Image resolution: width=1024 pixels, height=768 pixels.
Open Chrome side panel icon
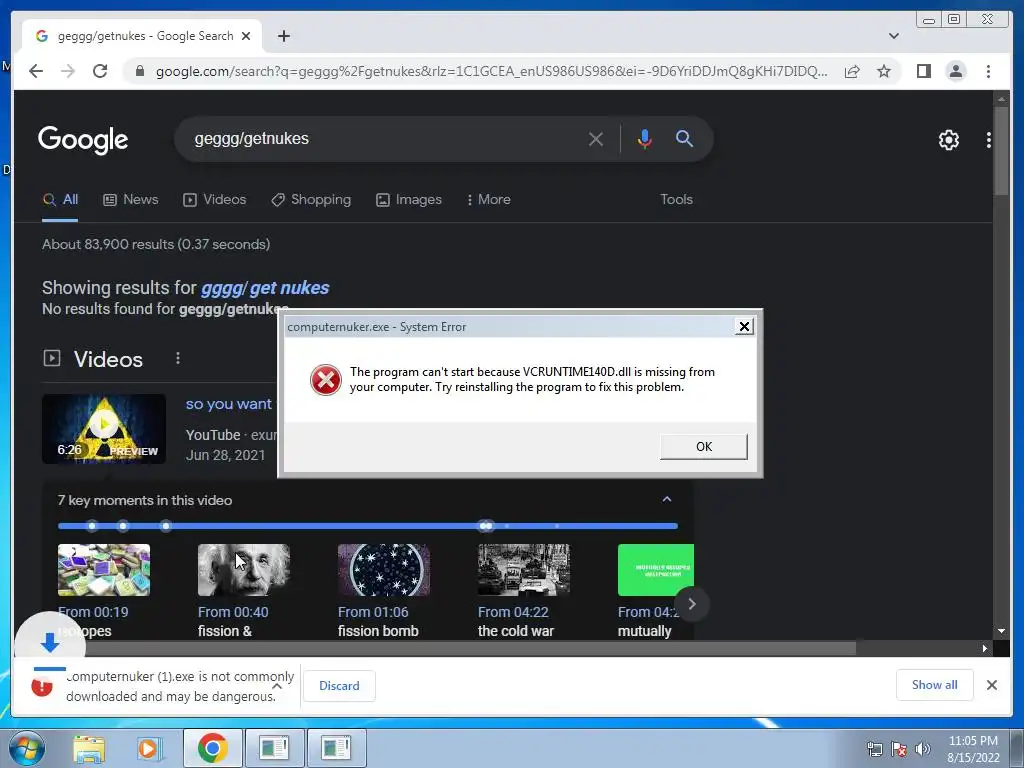pos(923,71)
